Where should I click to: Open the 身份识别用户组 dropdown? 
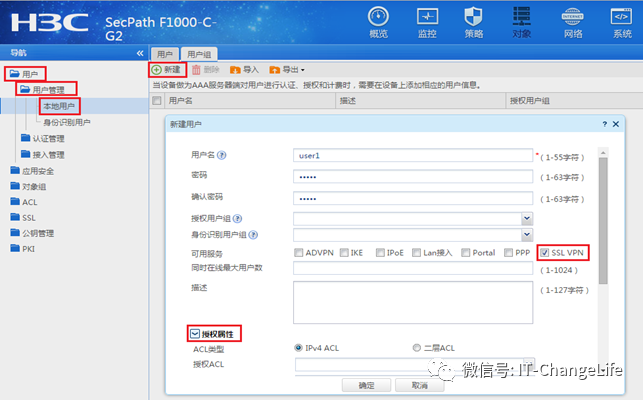pos(527,235)
